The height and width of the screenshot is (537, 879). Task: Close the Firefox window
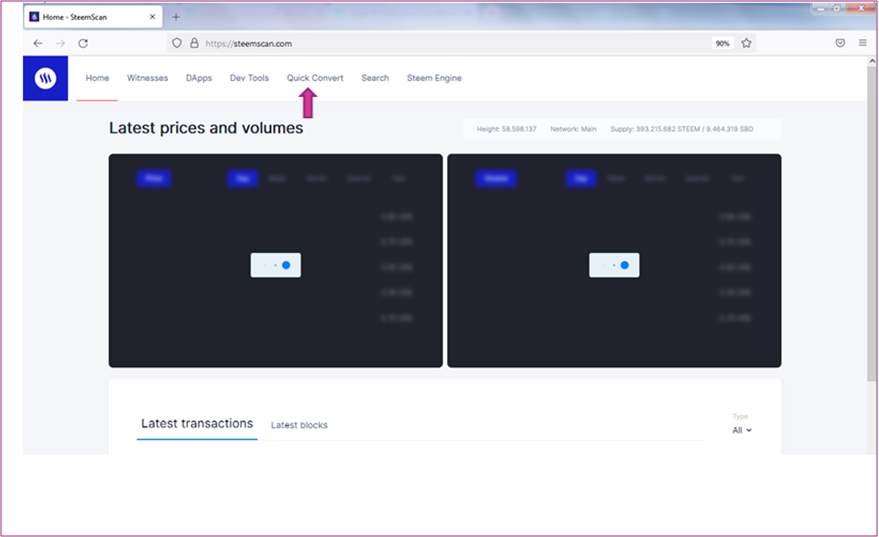click(861, 8)
